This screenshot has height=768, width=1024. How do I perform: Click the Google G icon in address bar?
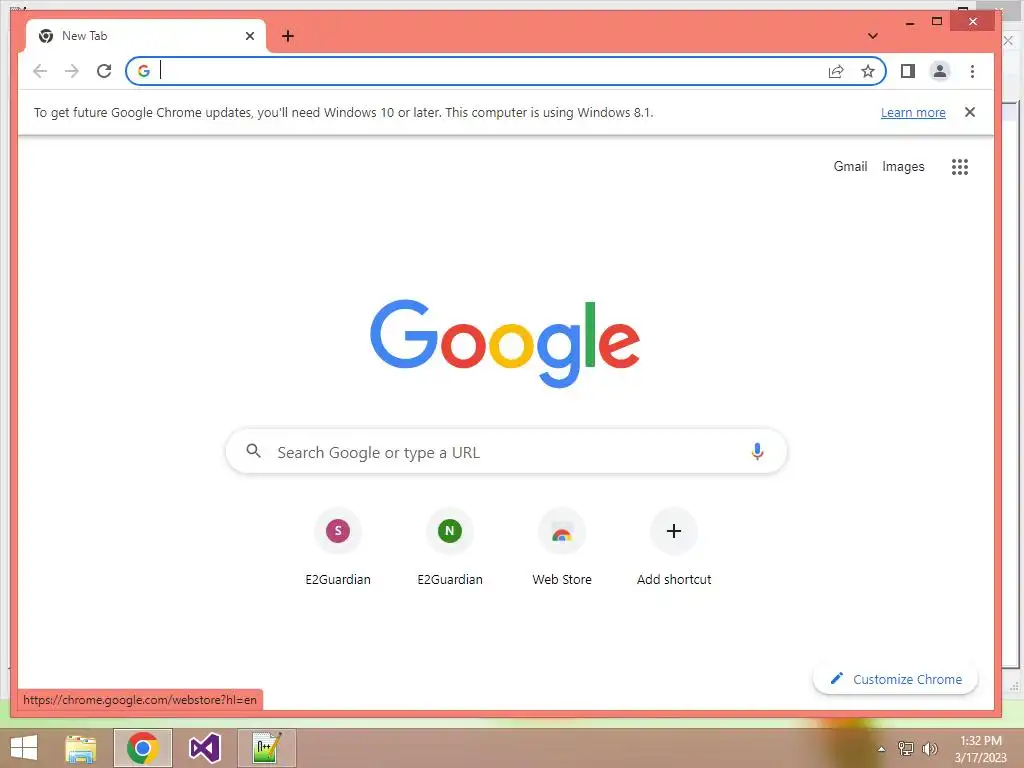(144, 71)
